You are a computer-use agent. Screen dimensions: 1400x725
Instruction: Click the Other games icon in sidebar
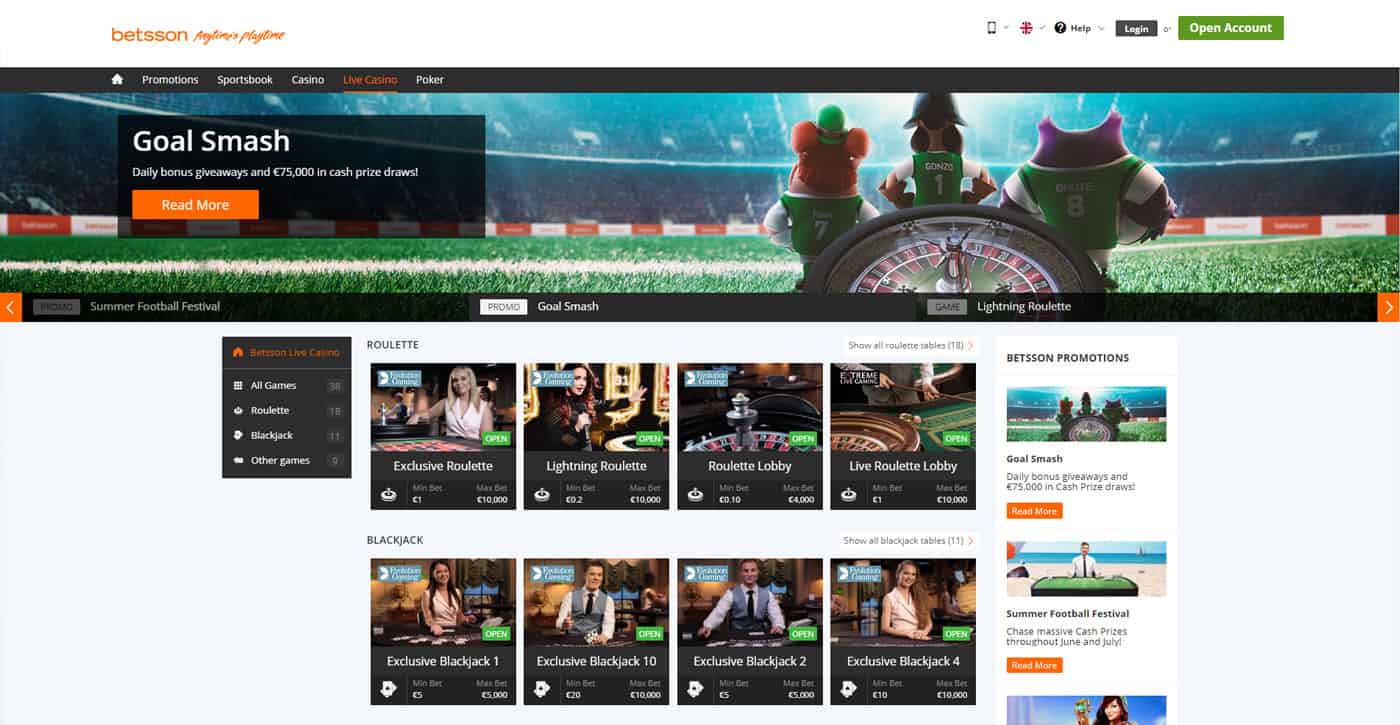click(x=238, y=460)
